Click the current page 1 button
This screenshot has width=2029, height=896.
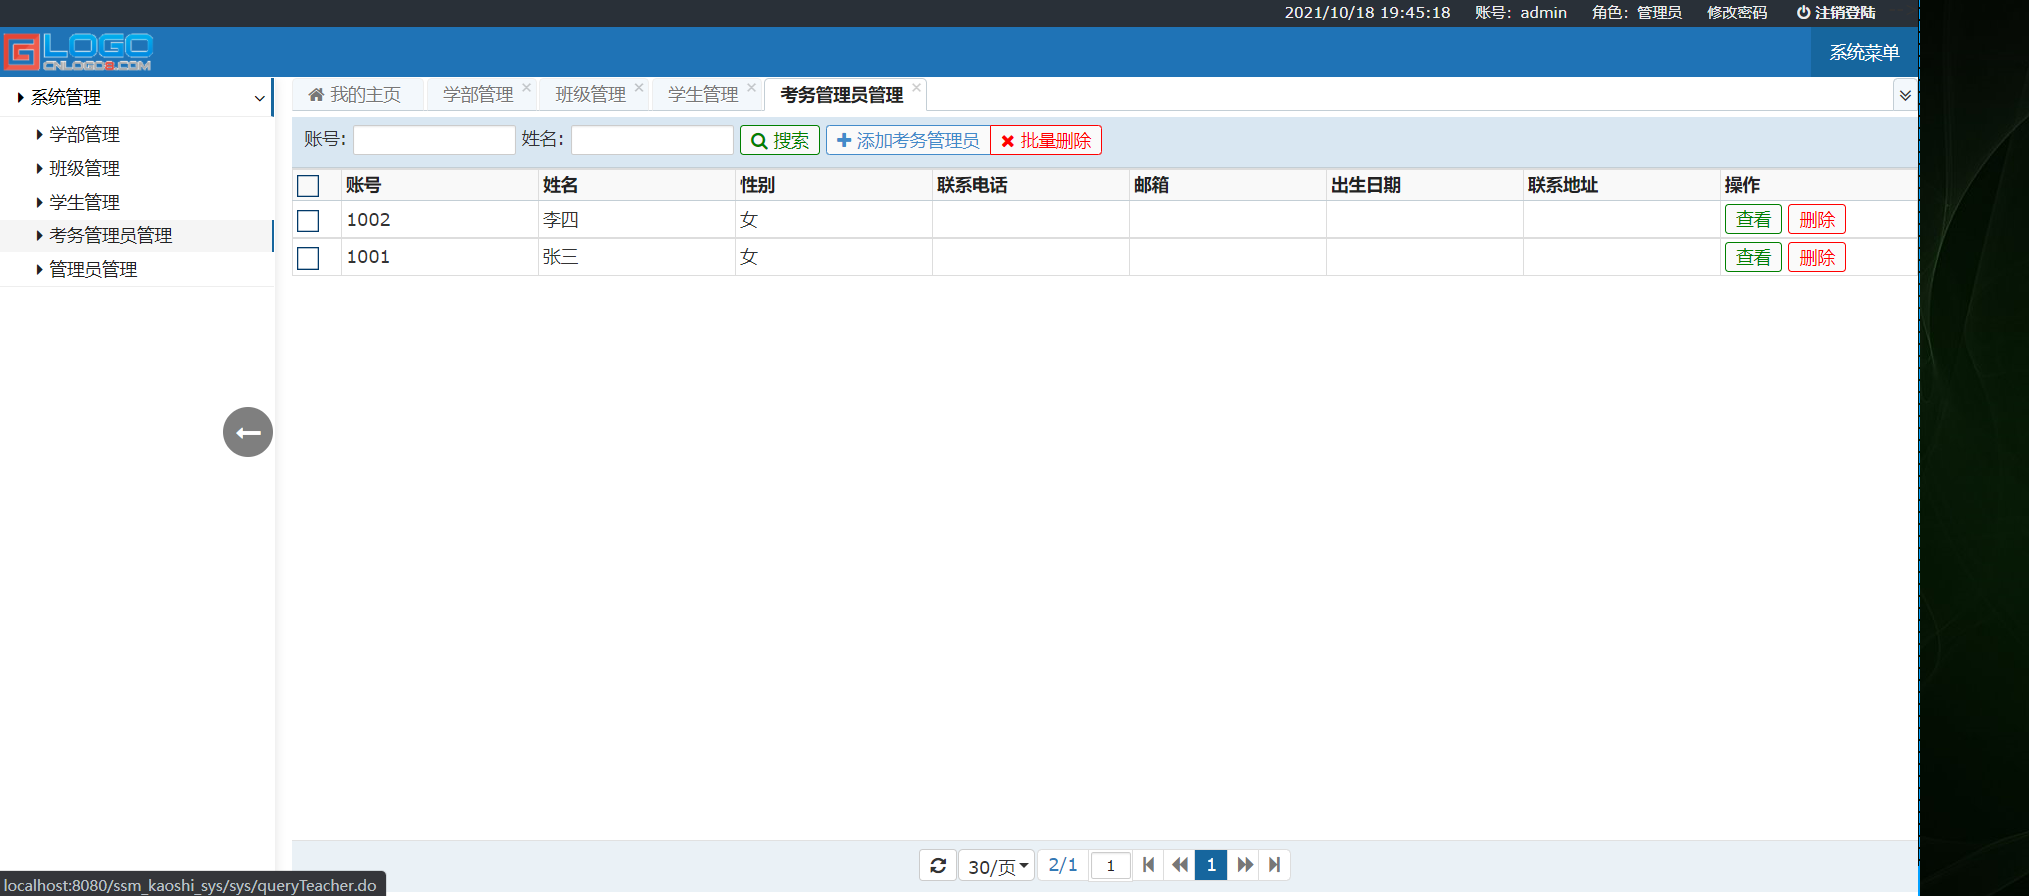coord(1211,865)
